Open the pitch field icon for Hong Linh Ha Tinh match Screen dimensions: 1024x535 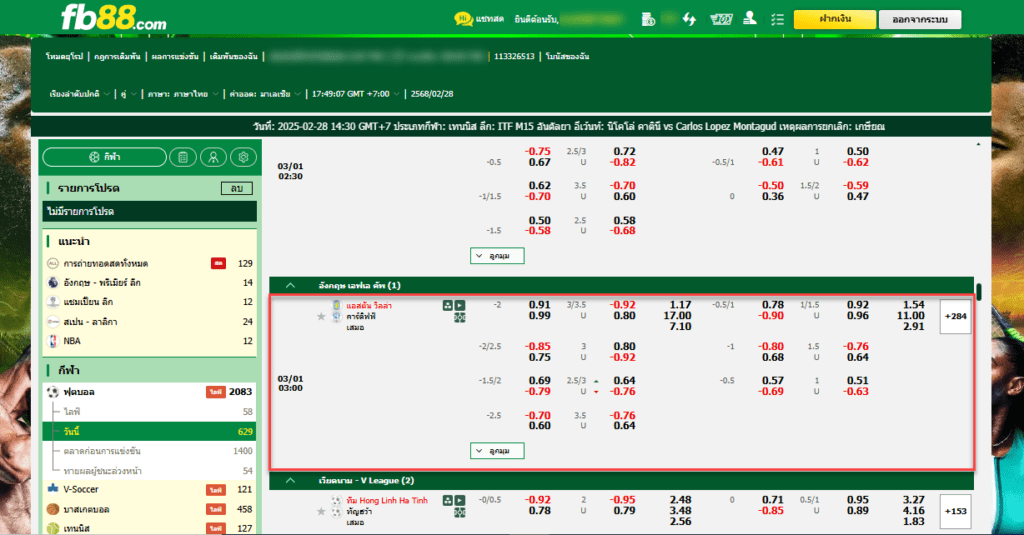point(460,513)
